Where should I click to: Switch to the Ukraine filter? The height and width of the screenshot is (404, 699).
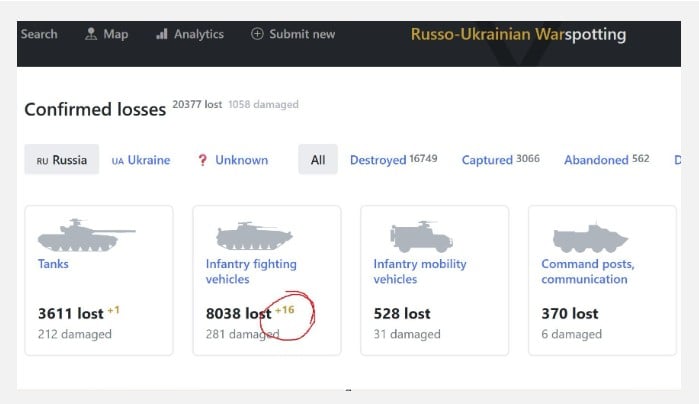point(141,160)
